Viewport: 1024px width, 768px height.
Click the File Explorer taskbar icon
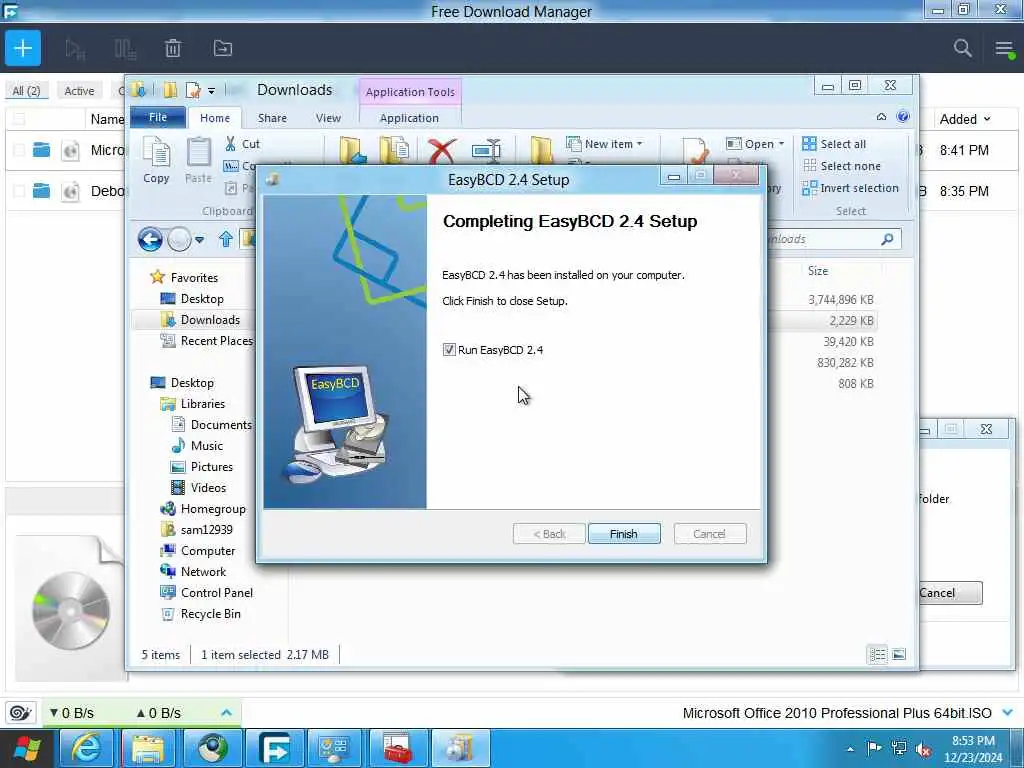point(148,748)
